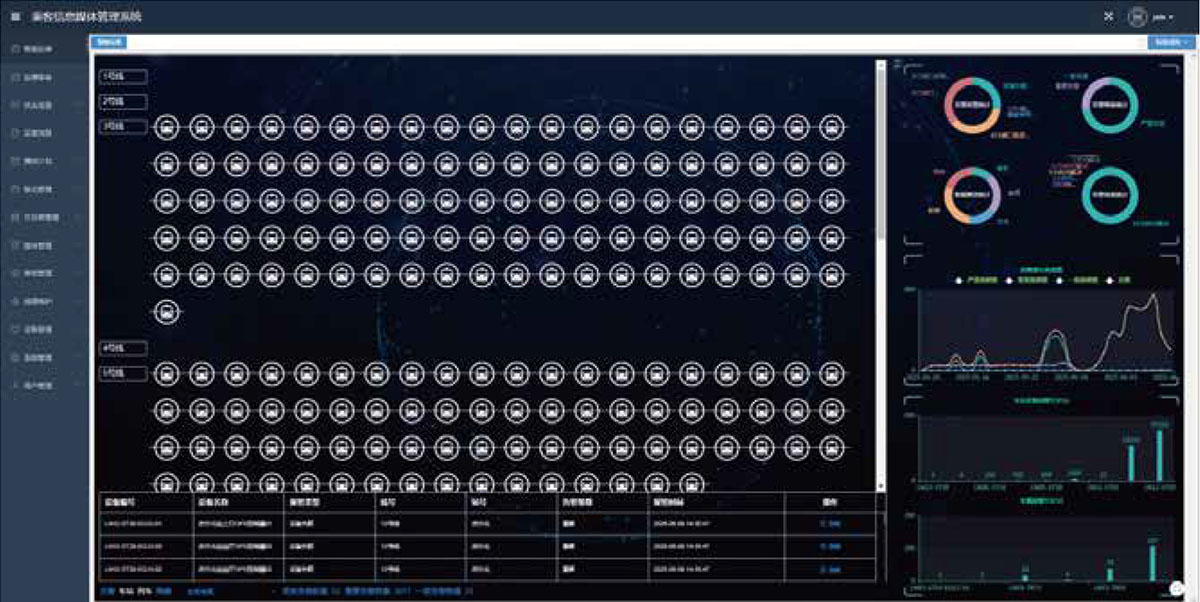The width and height of the screenshot is (1200, 602).
Task: Click the top-left donut chart in the right panel
Action: coord(973,104)
